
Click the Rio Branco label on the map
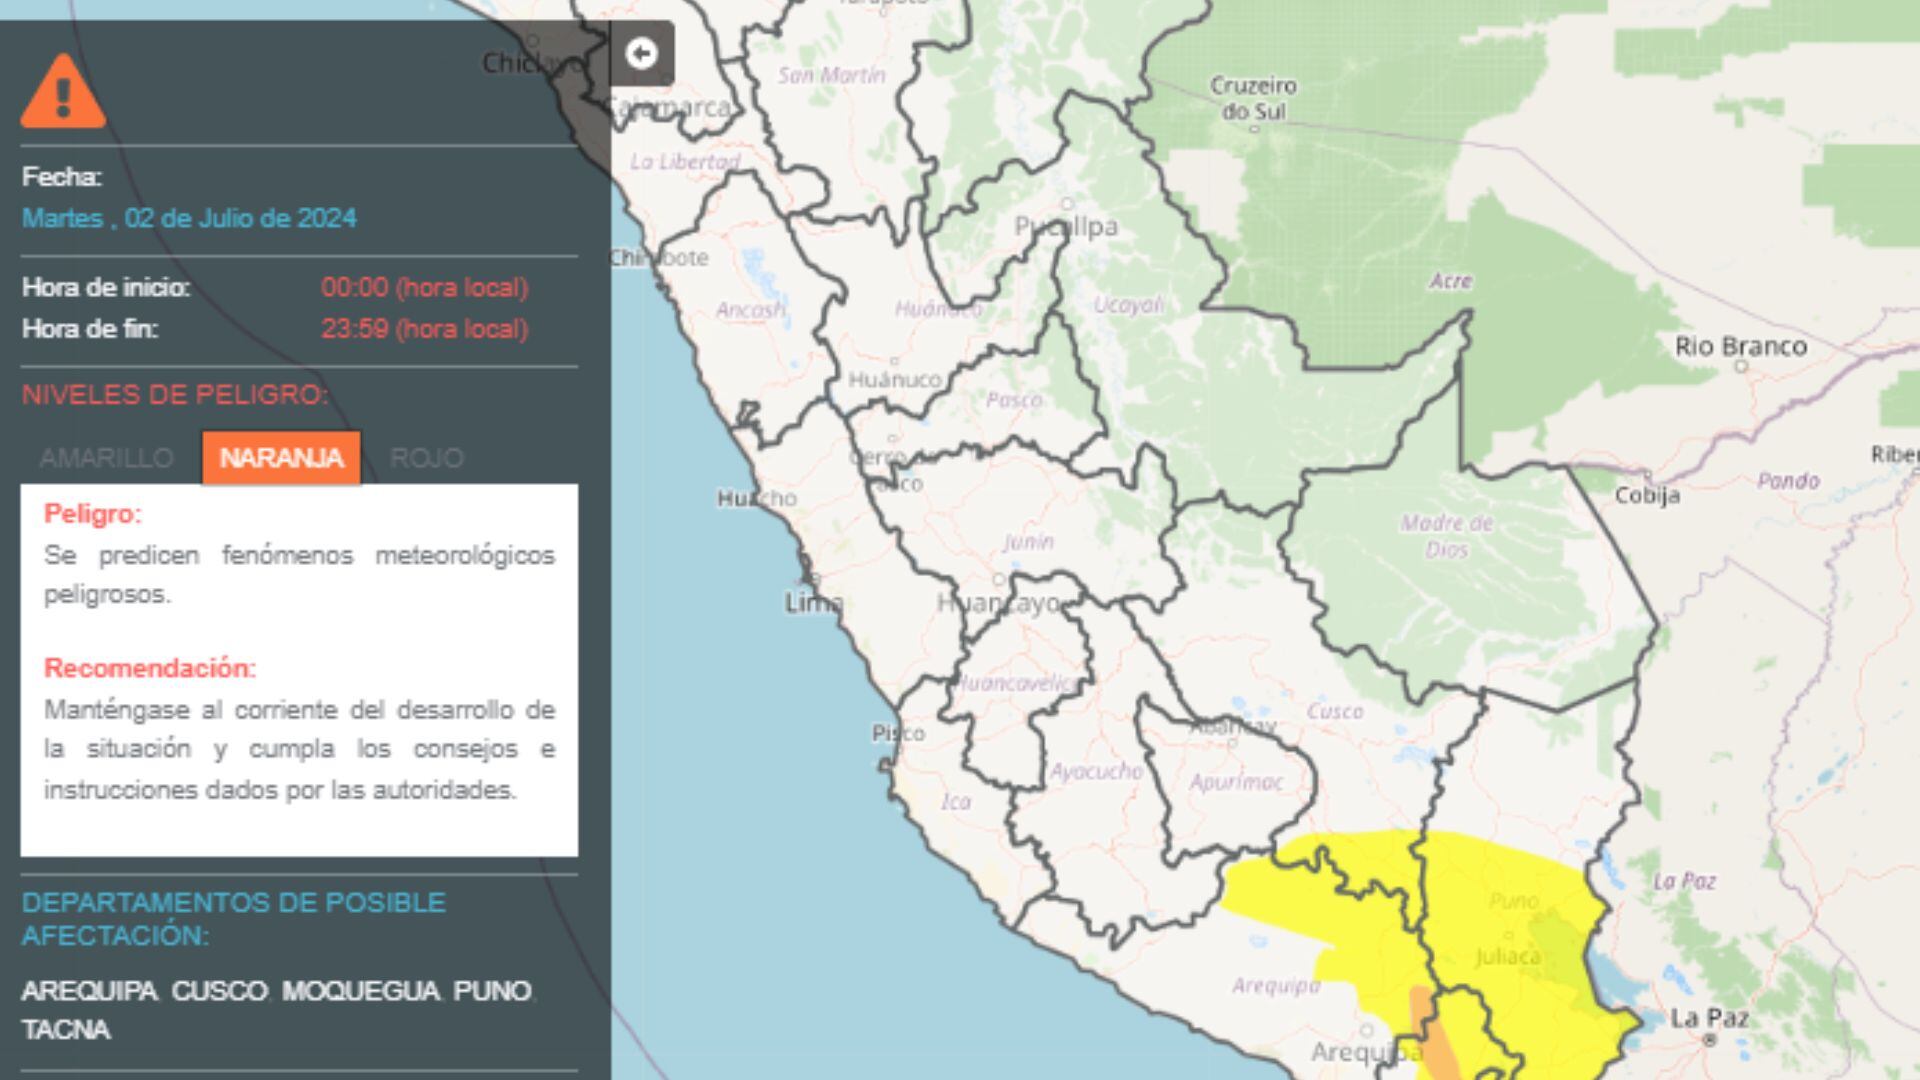coord(1741,346)
